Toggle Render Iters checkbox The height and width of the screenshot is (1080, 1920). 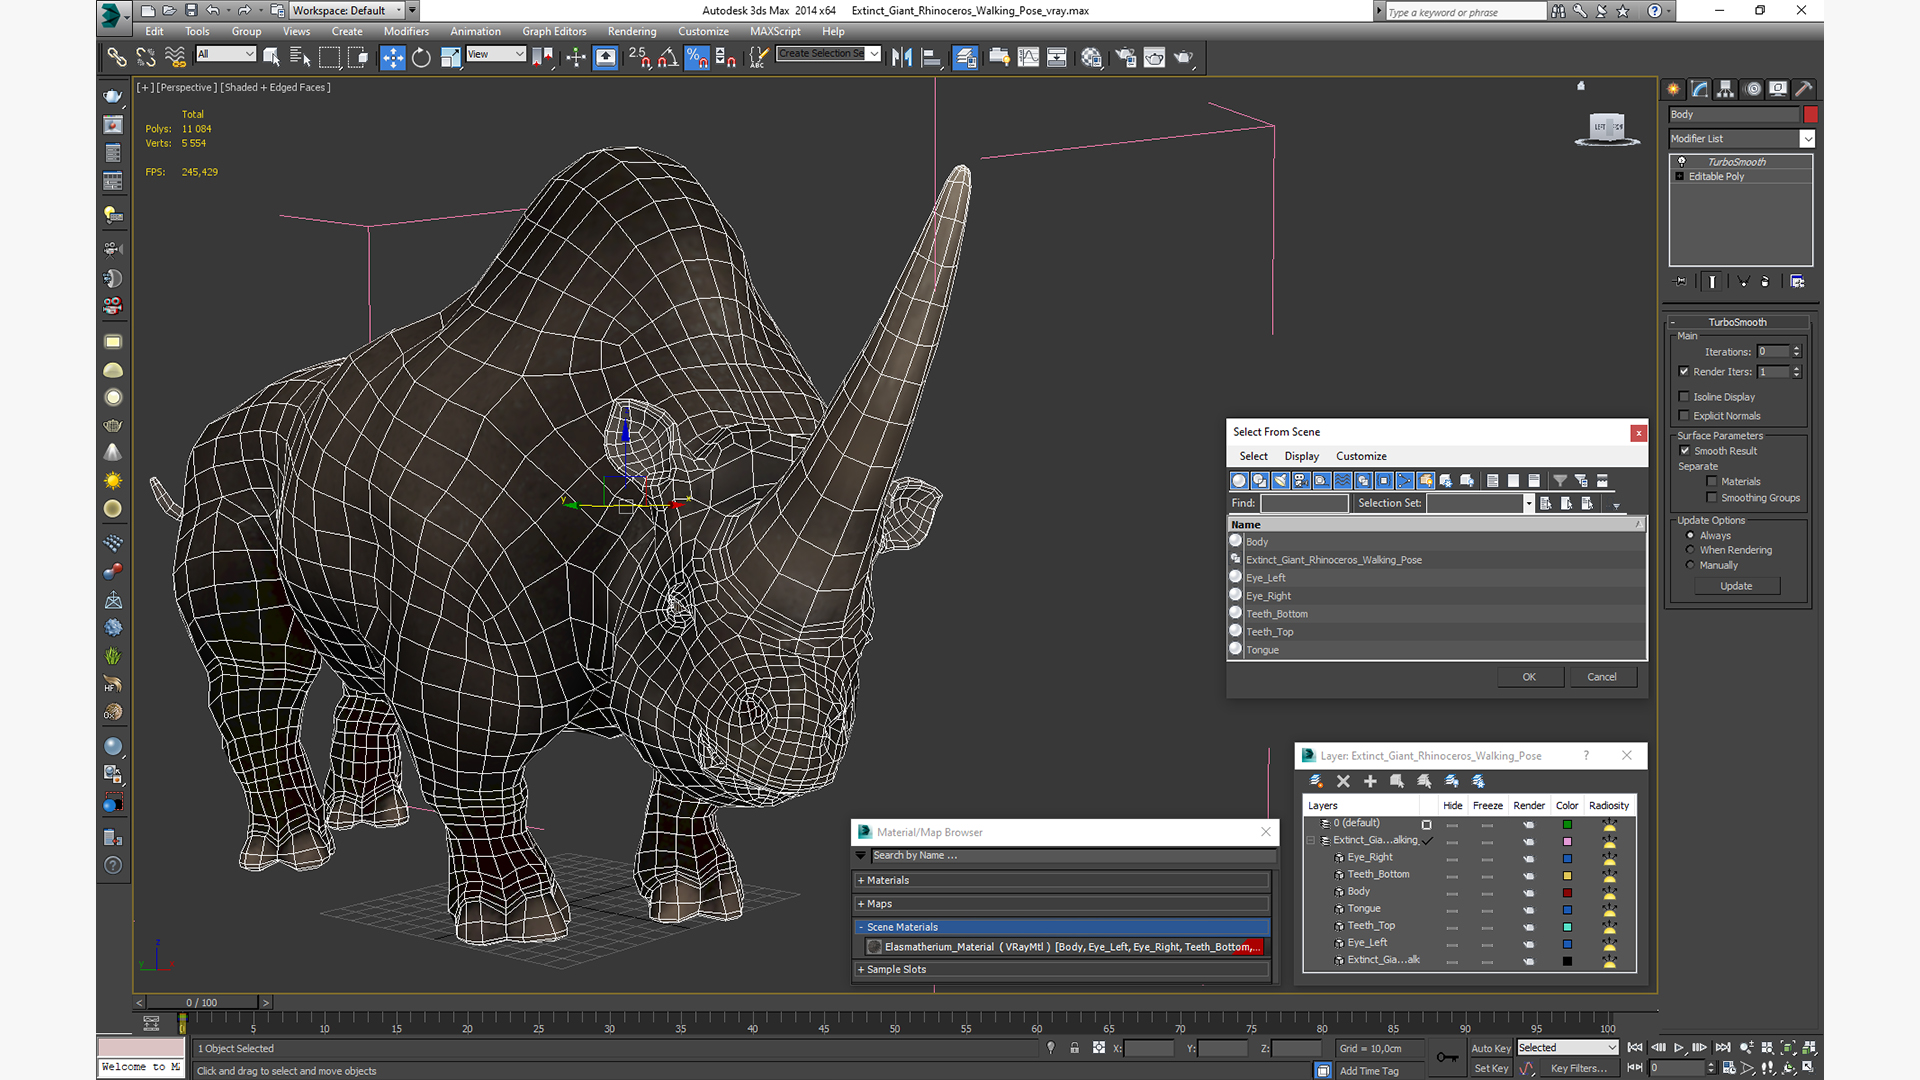coord(1684,372)
